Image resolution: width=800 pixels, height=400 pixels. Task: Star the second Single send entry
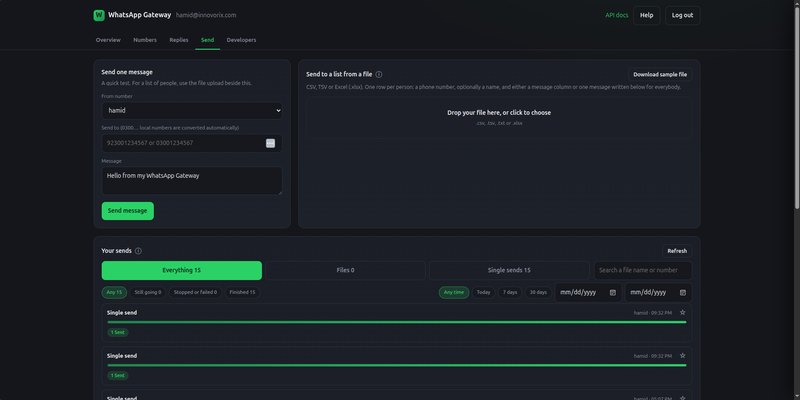coord(683,356)
